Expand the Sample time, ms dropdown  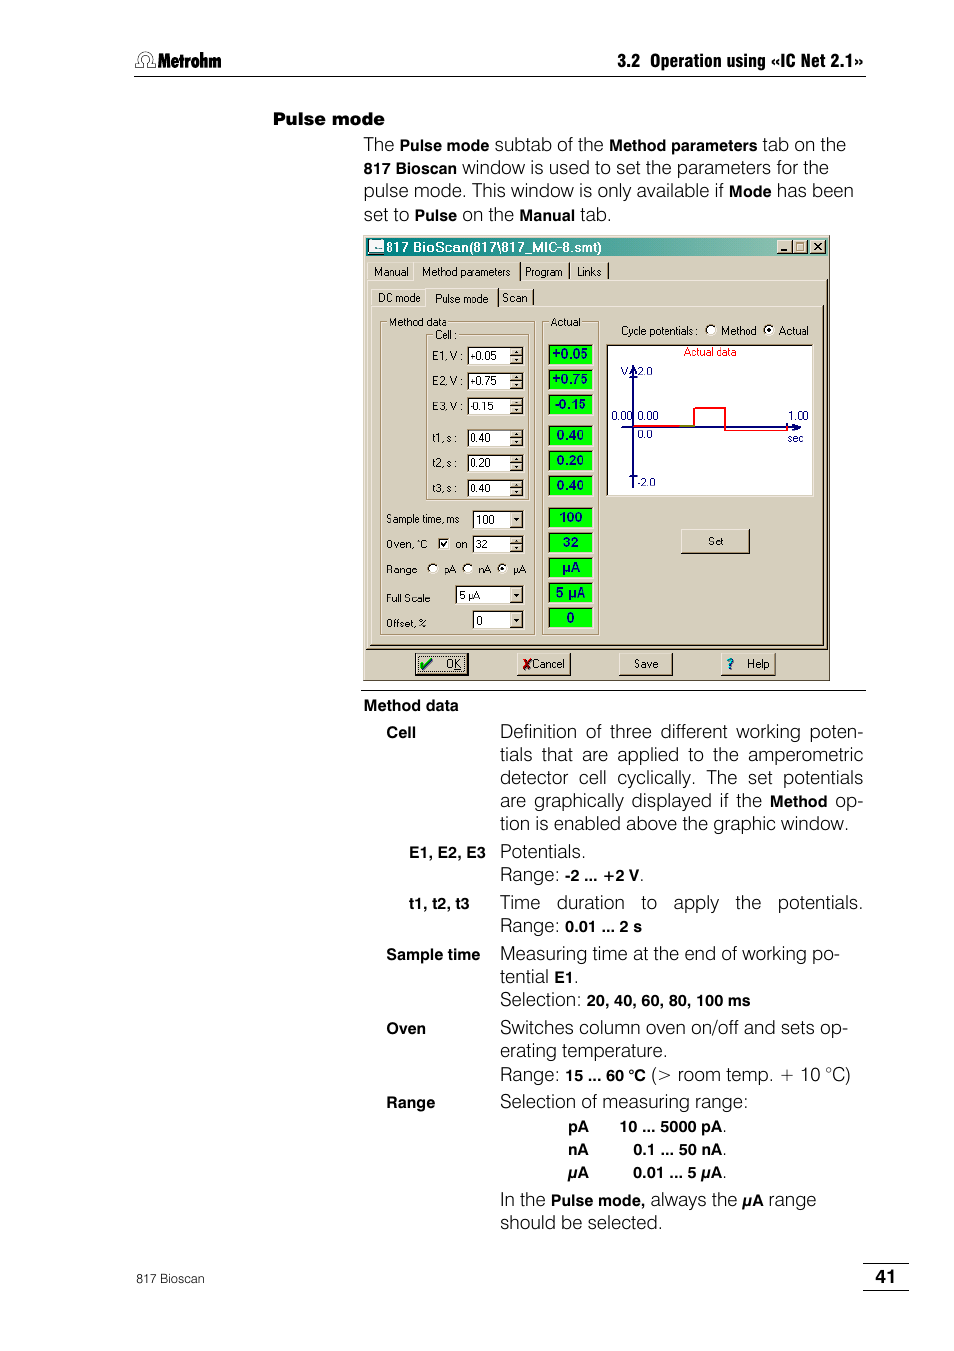[x=516, y=520]
